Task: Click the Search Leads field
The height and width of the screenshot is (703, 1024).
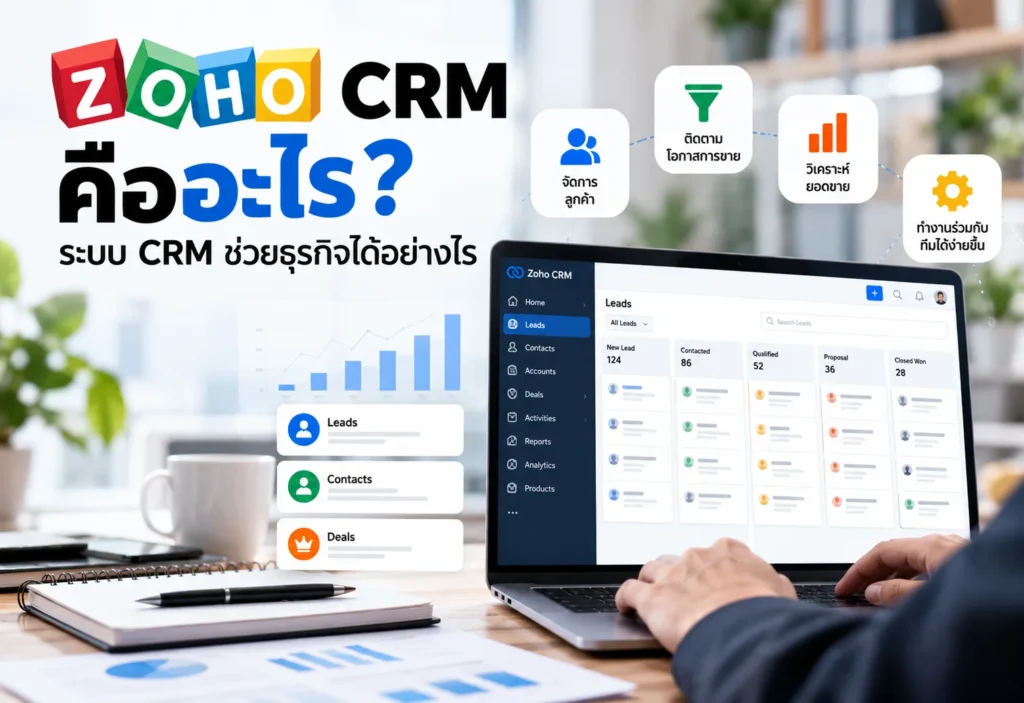Action: click(x=853, y=323)
